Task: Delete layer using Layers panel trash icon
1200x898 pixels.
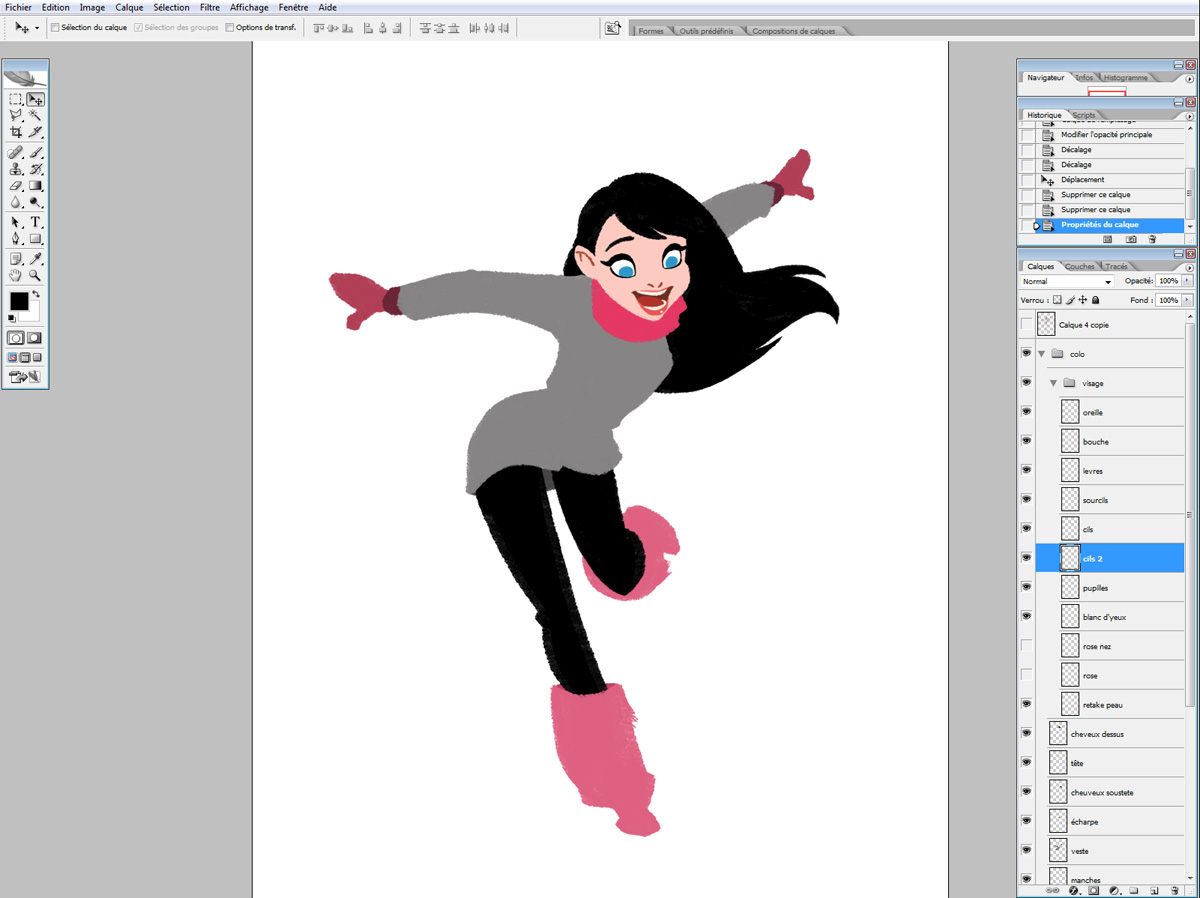Action: tap(1174, 889)
